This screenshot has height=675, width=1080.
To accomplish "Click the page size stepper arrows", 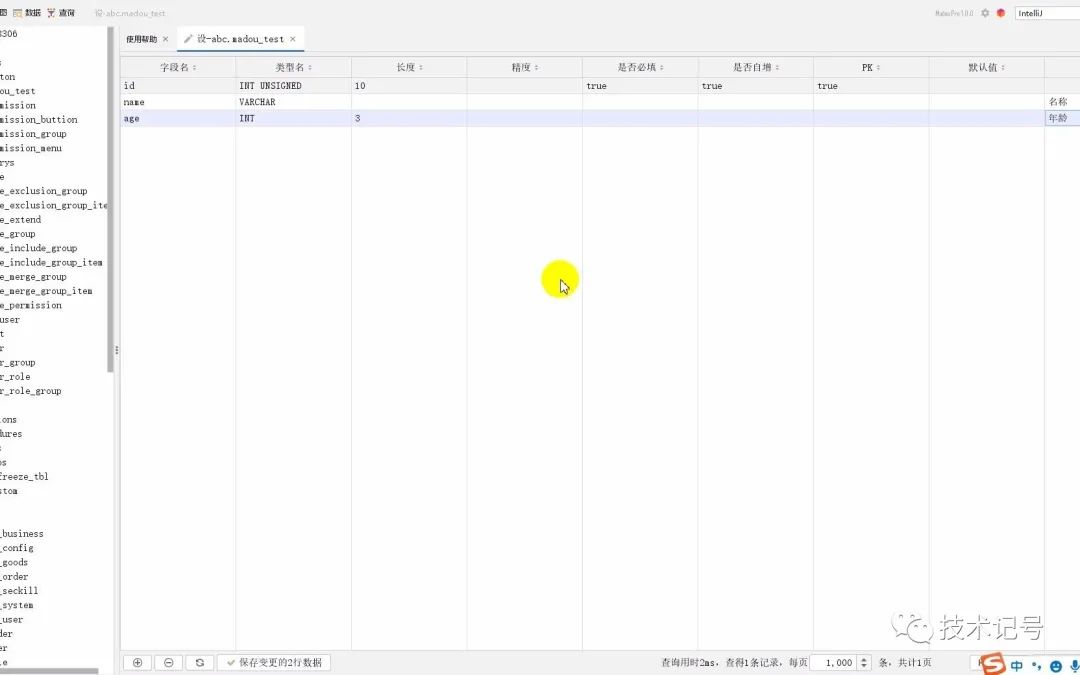I will coord(864,663).
